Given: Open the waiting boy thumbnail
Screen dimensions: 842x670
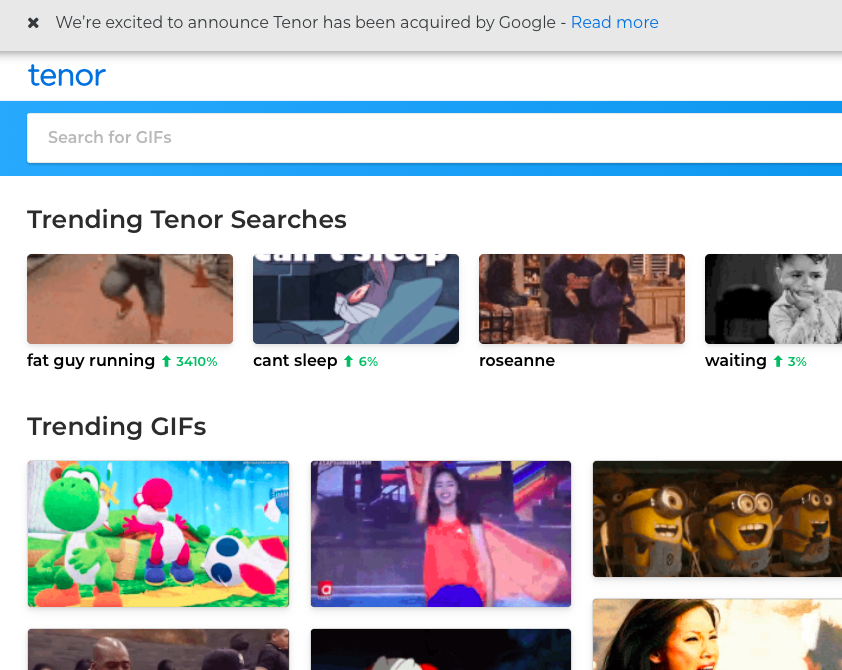Looking at the screenshot, I should tap(773, 298).
